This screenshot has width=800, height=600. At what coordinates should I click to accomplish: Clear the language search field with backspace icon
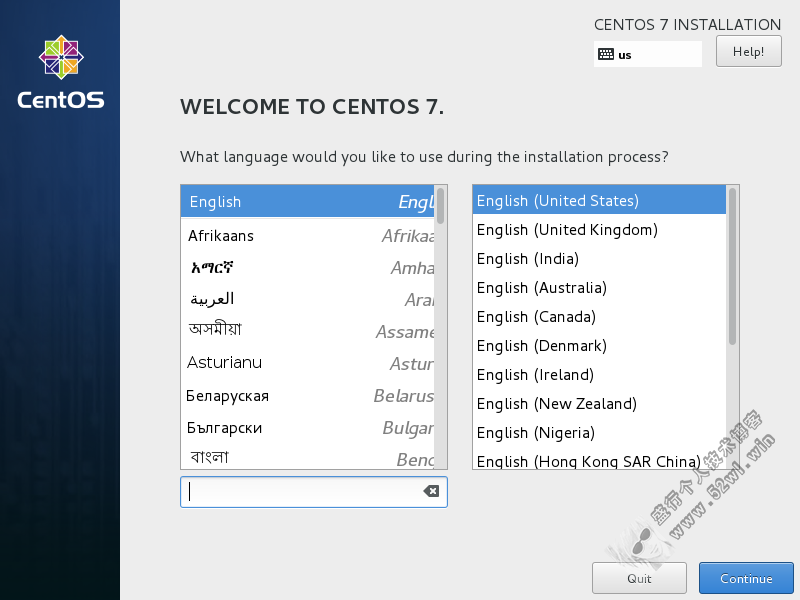point(431,491)
